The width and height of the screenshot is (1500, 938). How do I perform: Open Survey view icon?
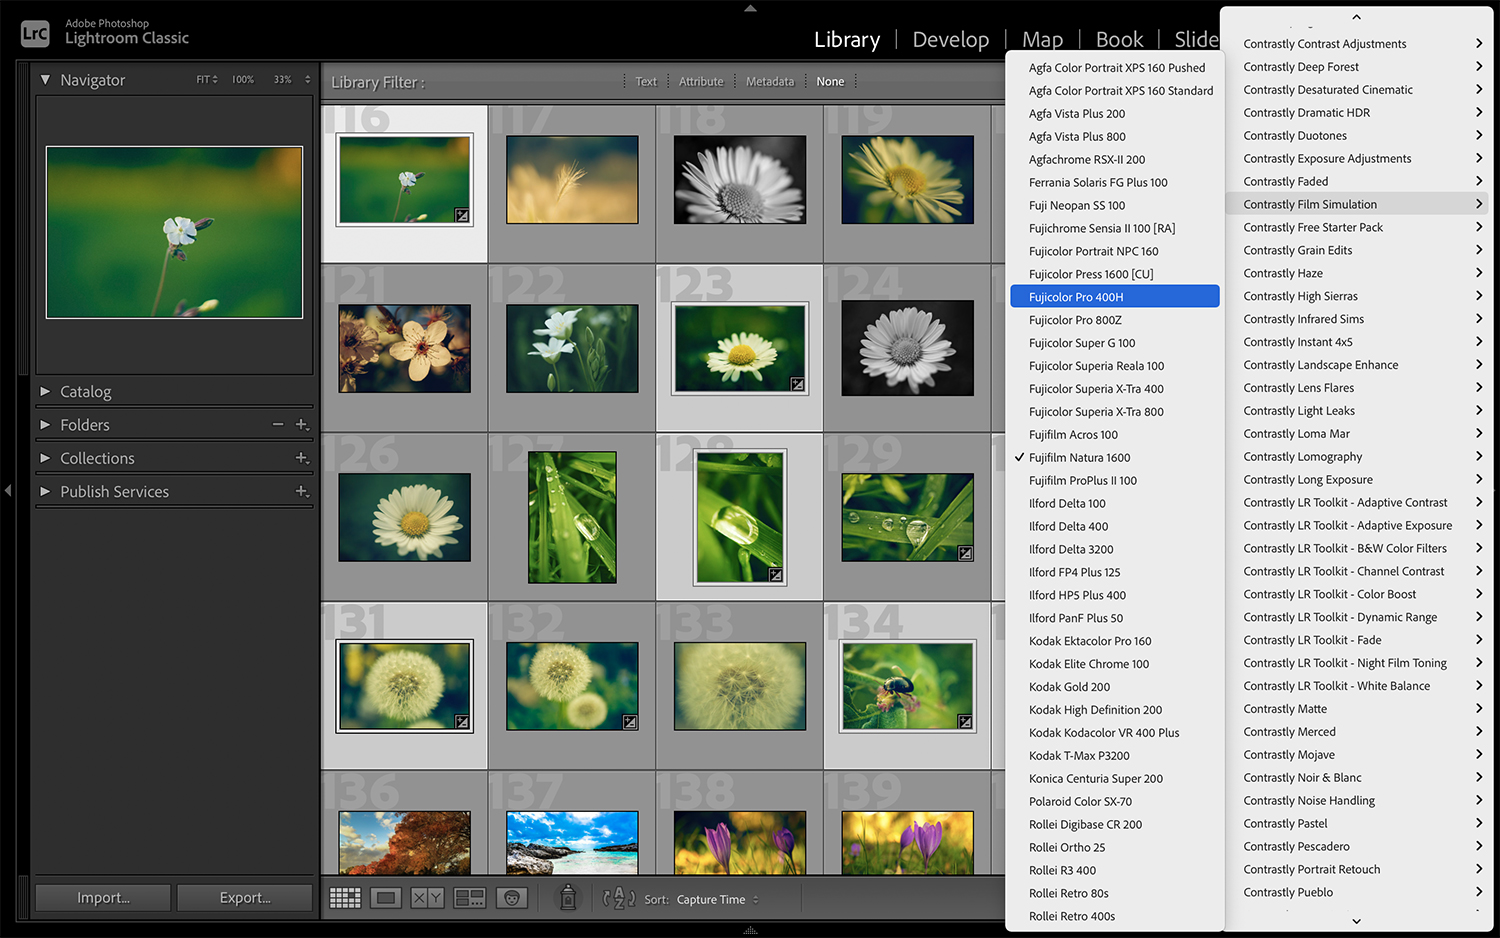[x=469, y=898]
